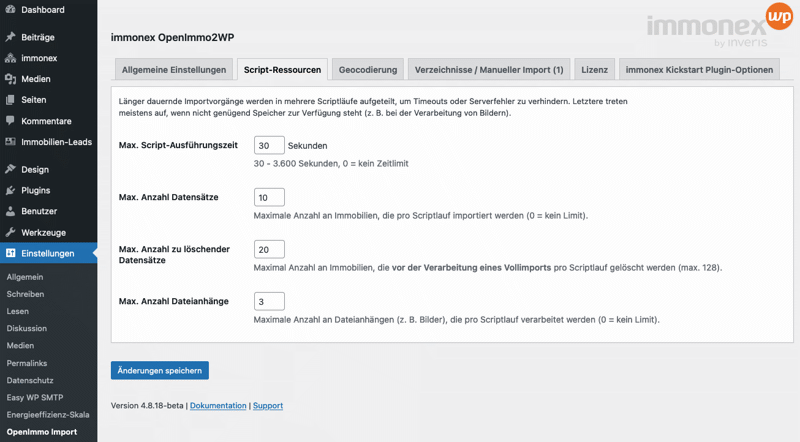Click the Dashboard gauge icon
Screen dimensions: 800x442
(x=10, y=9)
